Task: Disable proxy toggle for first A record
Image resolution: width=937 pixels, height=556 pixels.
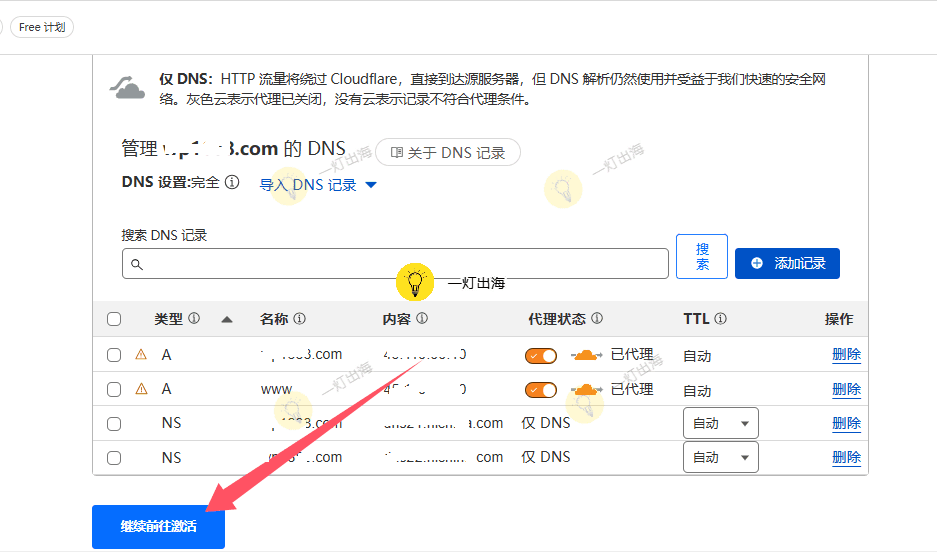Action: (541, 355)
